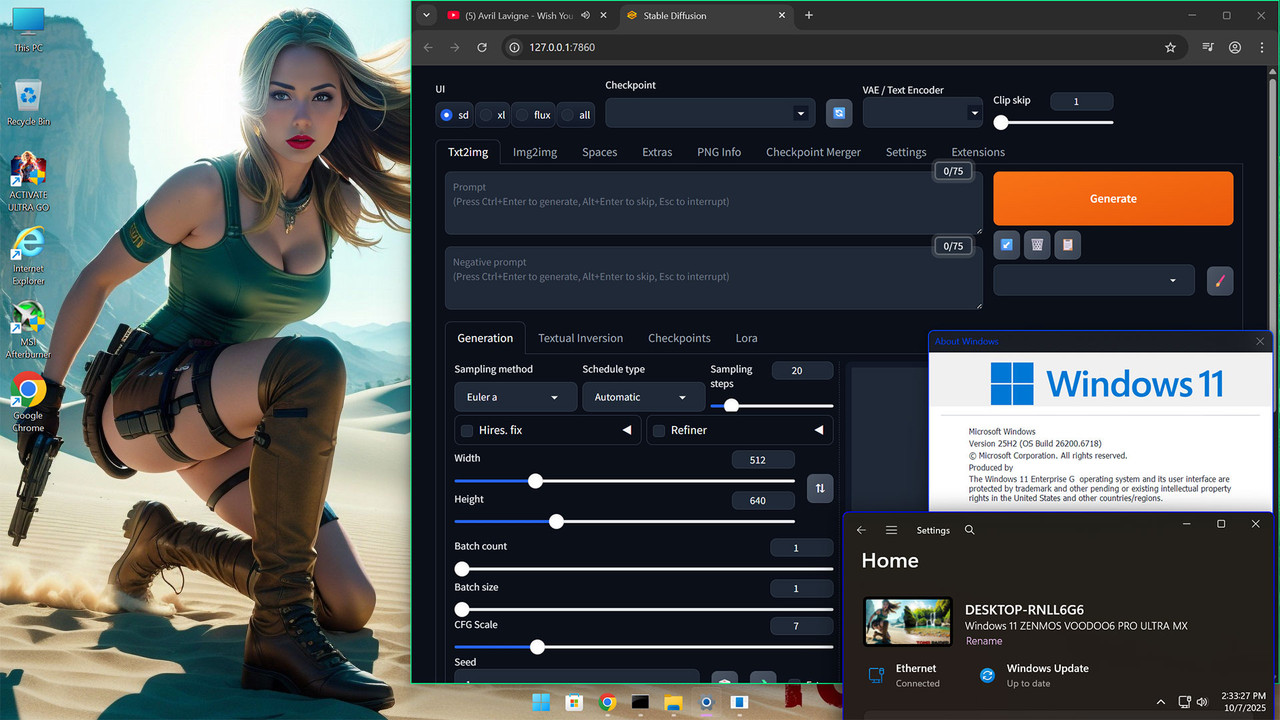Open Microsoft Store from taskbar
1280x720 pixels.
tap(574, 702)
